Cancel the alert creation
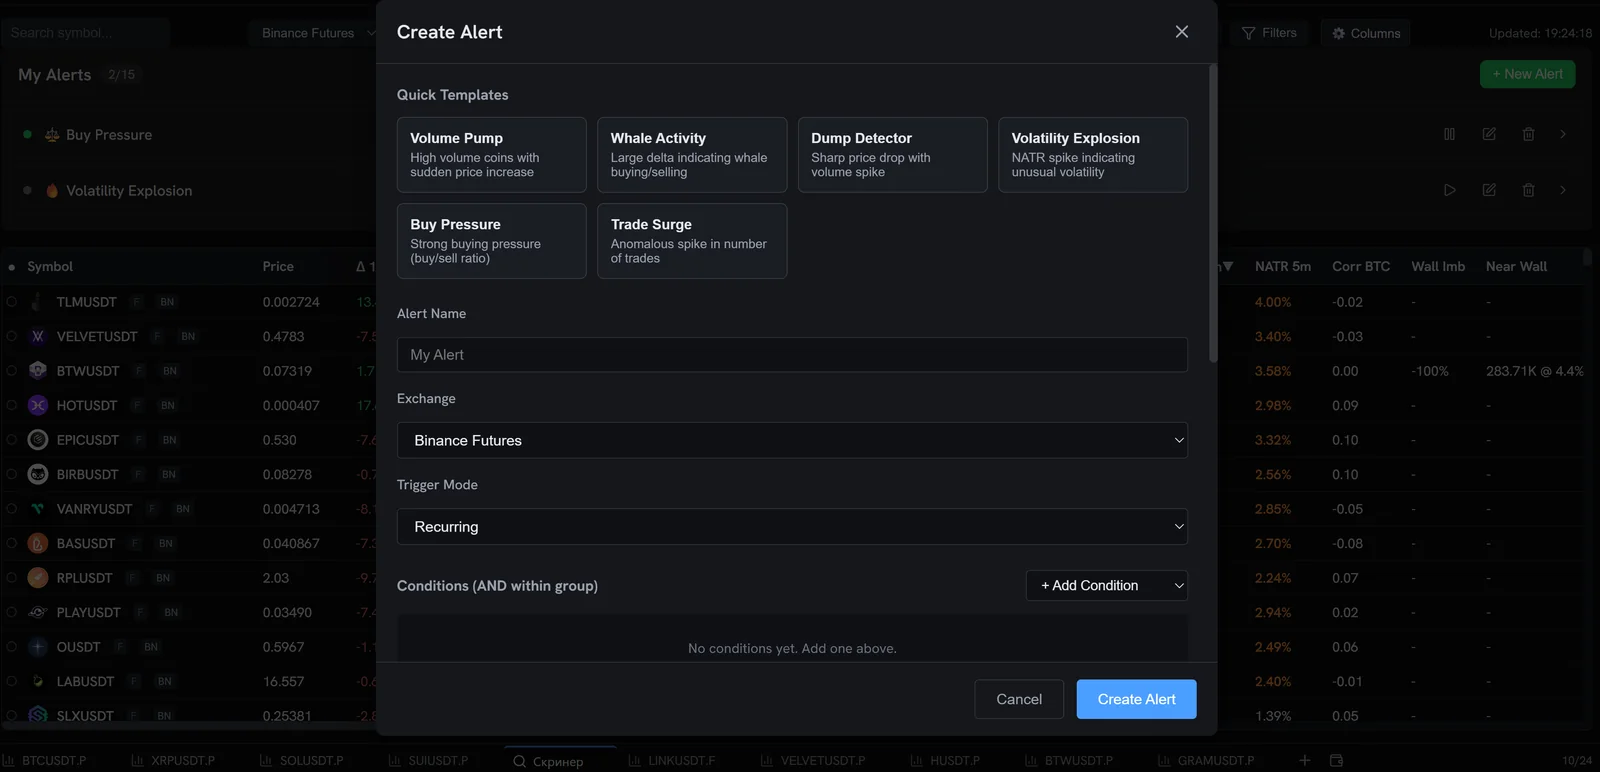The image size is (1600, 772). click(1019, 699)
